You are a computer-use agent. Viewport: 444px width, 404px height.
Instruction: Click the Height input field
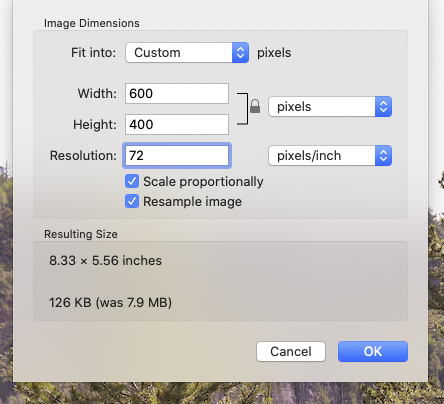[x=177, y=124]
